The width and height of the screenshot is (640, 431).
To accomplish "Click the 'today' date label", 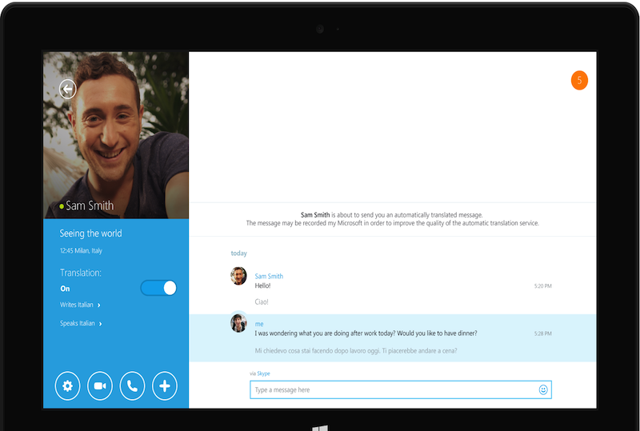I will click(239, 253).
